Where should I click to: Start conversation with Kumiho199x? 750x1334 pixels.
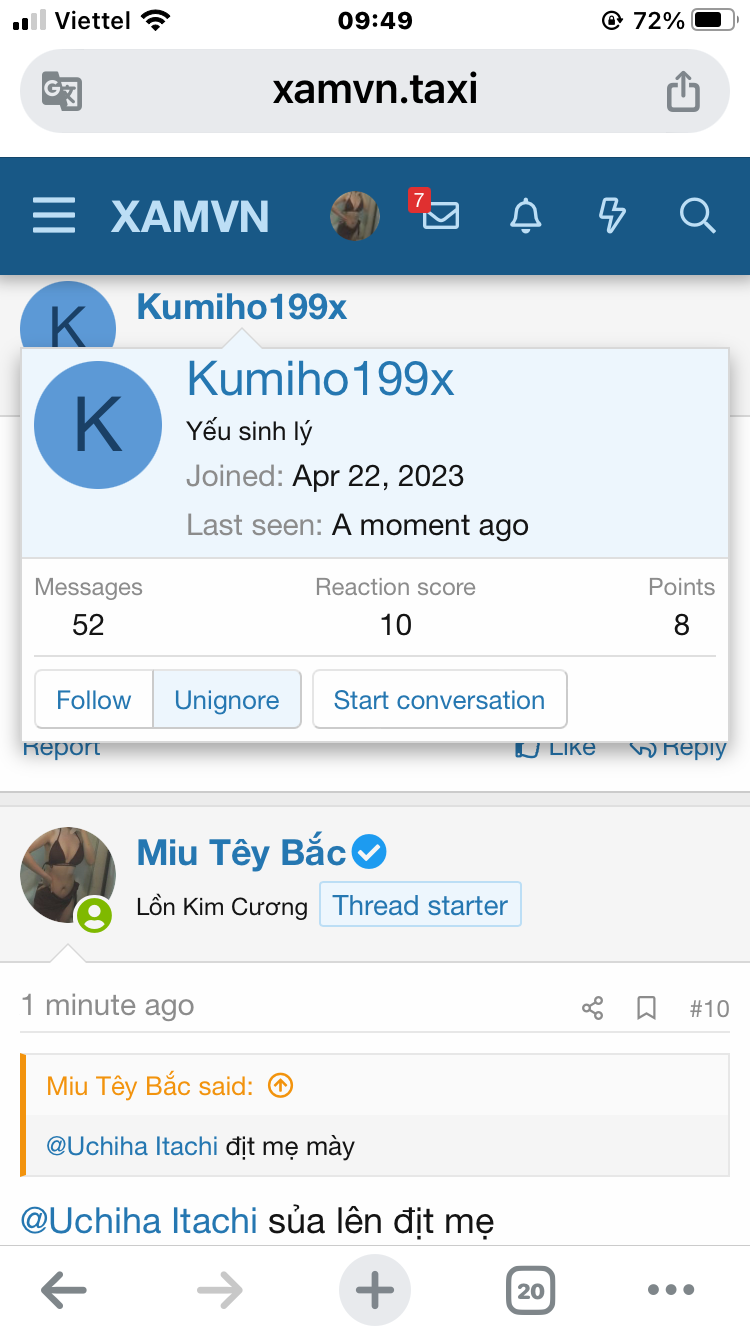pos(439,700)
